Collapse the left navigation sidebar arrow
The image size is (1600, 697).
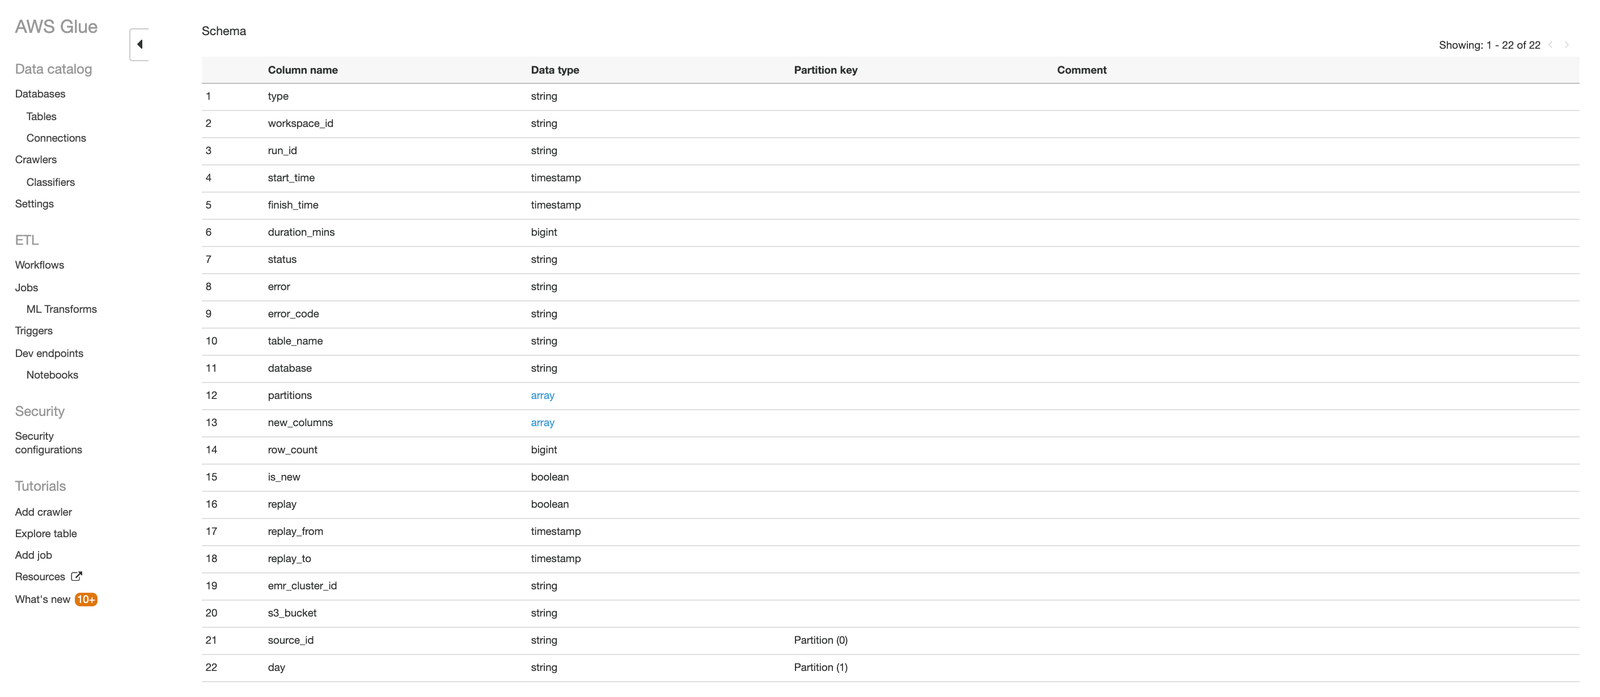[x=140, y=45]
